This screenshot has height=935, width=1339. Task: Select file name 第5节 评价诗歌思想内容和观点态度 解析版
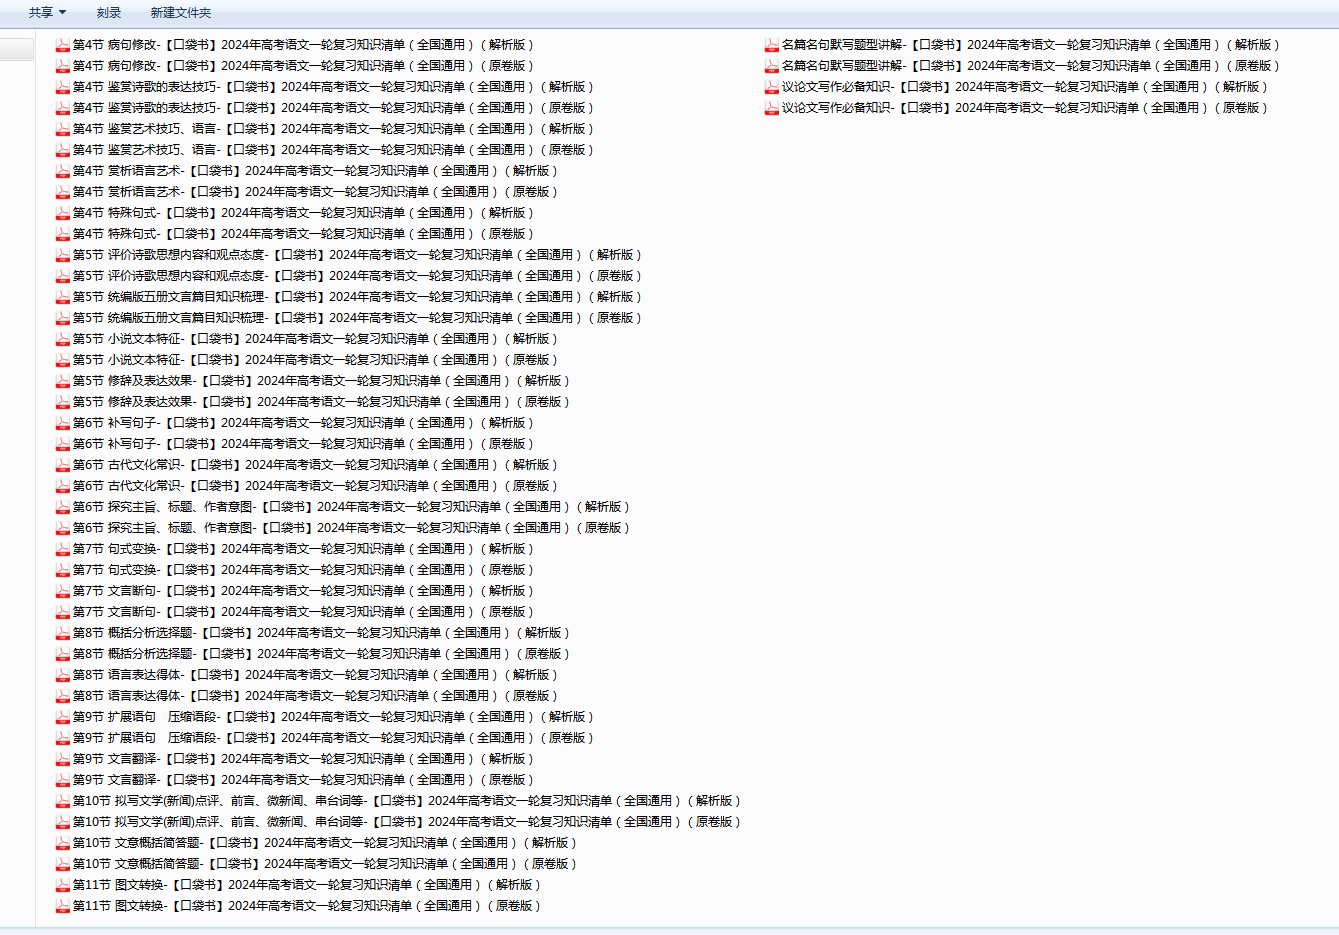point(357,255)
